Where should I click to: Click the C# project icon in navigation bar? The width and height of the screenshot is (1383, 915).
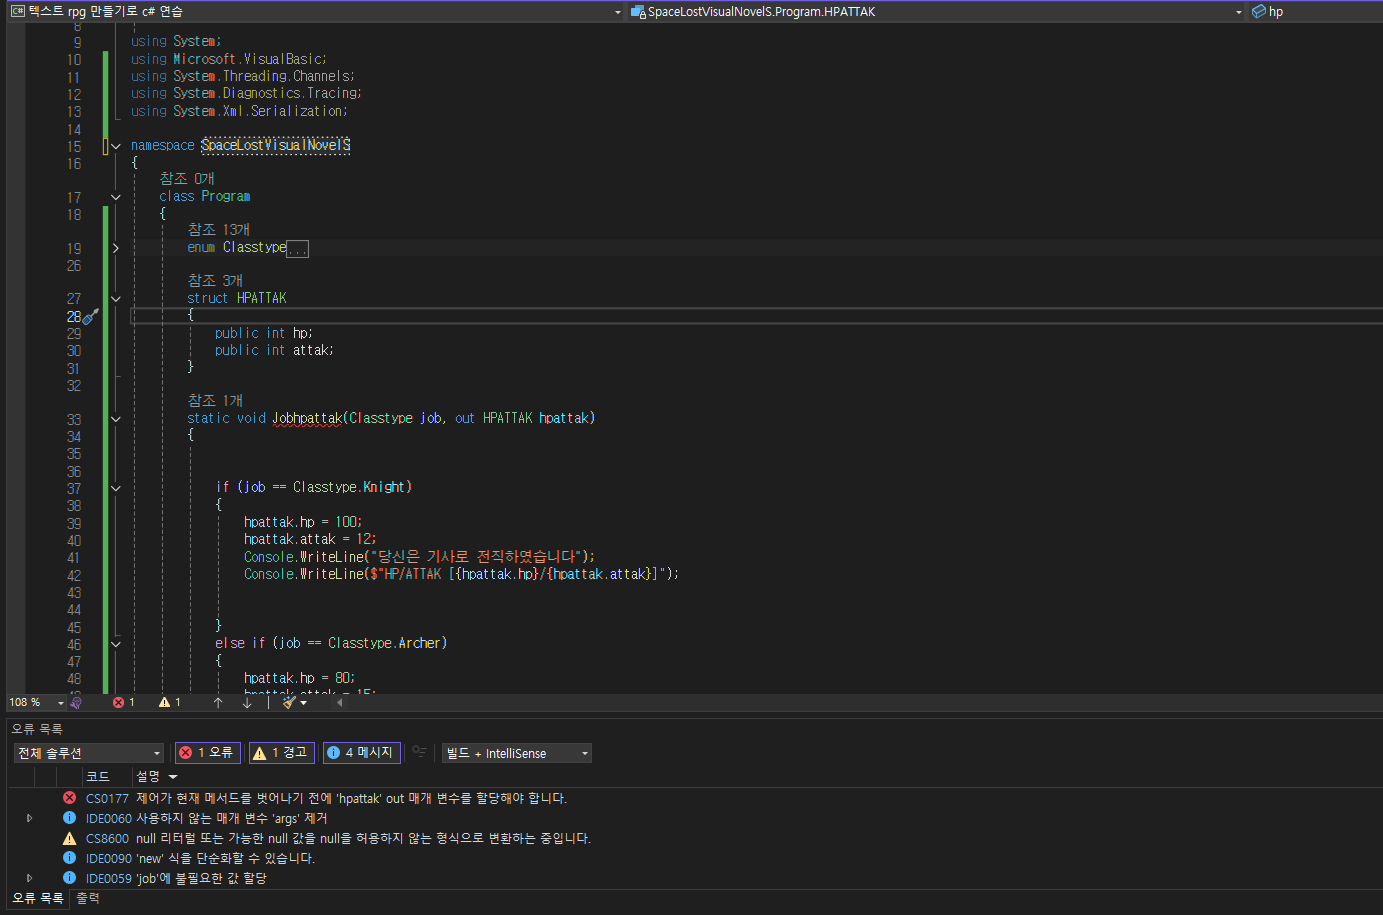[x=17, y=12]
